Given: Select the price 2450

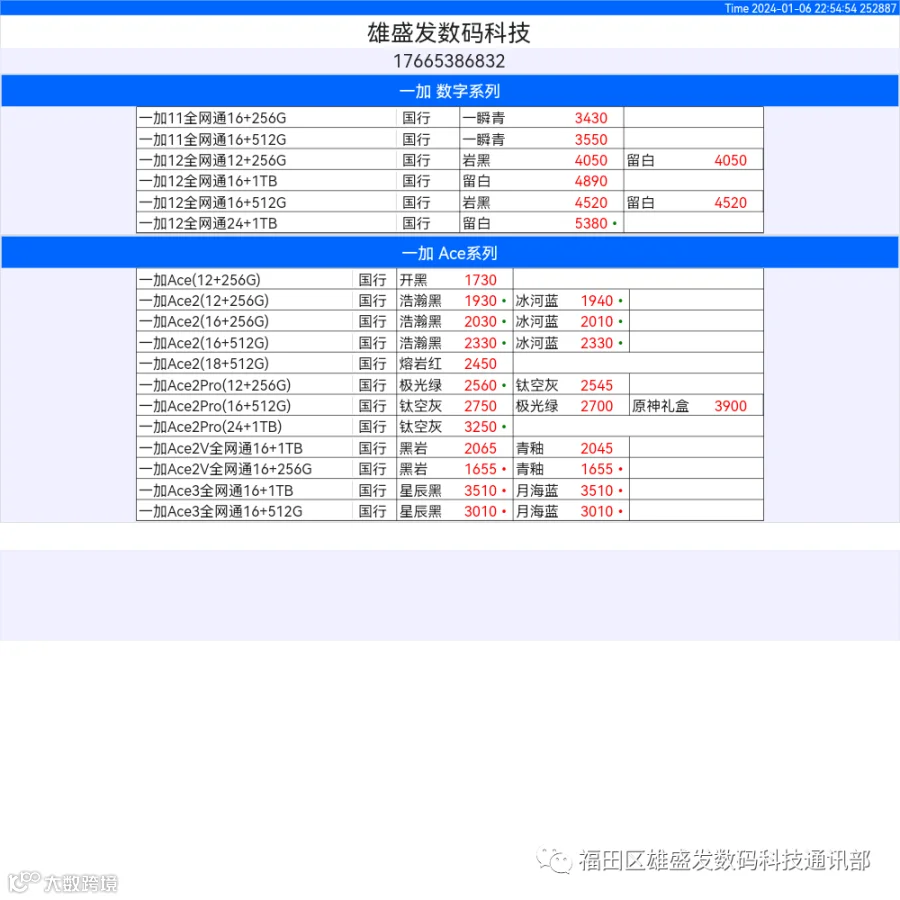Looking at the screenshot, I should [480, 364].
